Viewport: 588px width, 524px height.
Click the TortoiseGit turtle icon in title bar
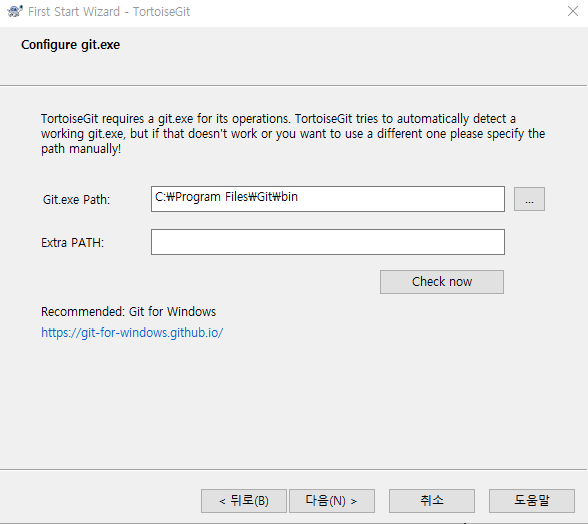pyautogui.click(x=15, y=12)
